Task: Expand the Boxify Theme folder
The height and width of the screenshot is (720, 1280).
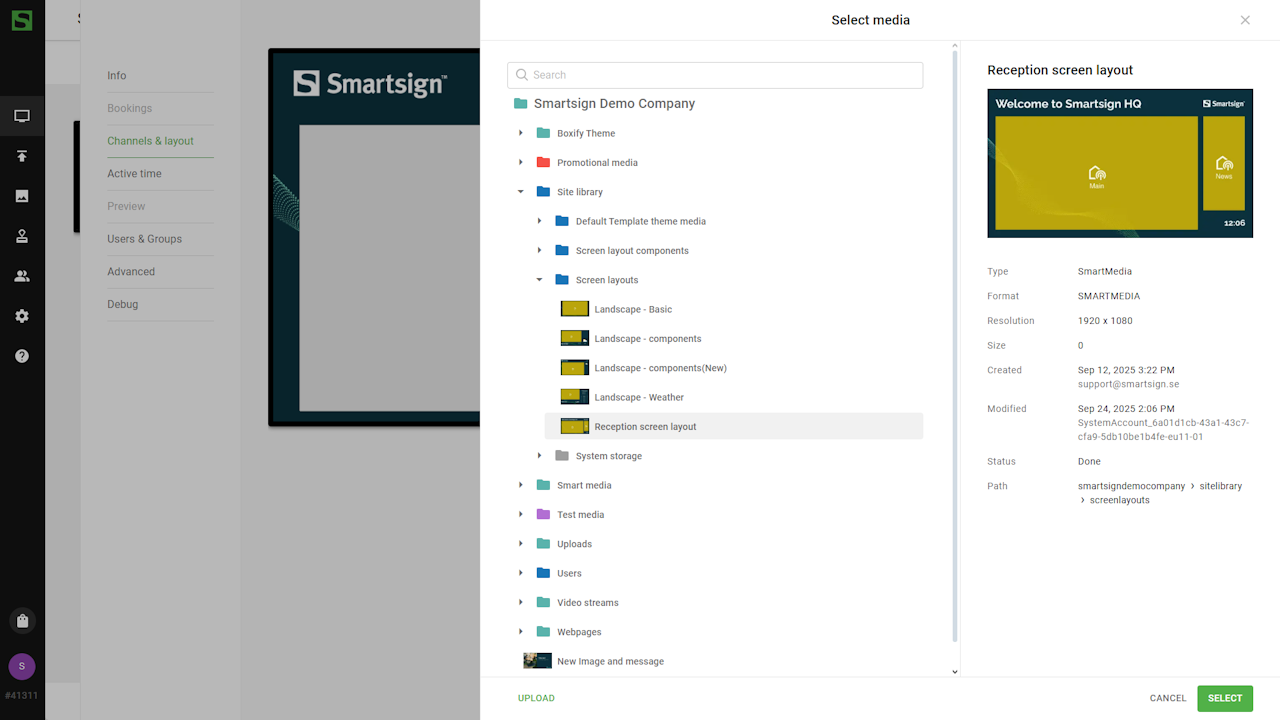Action: (x=521, y=133)
